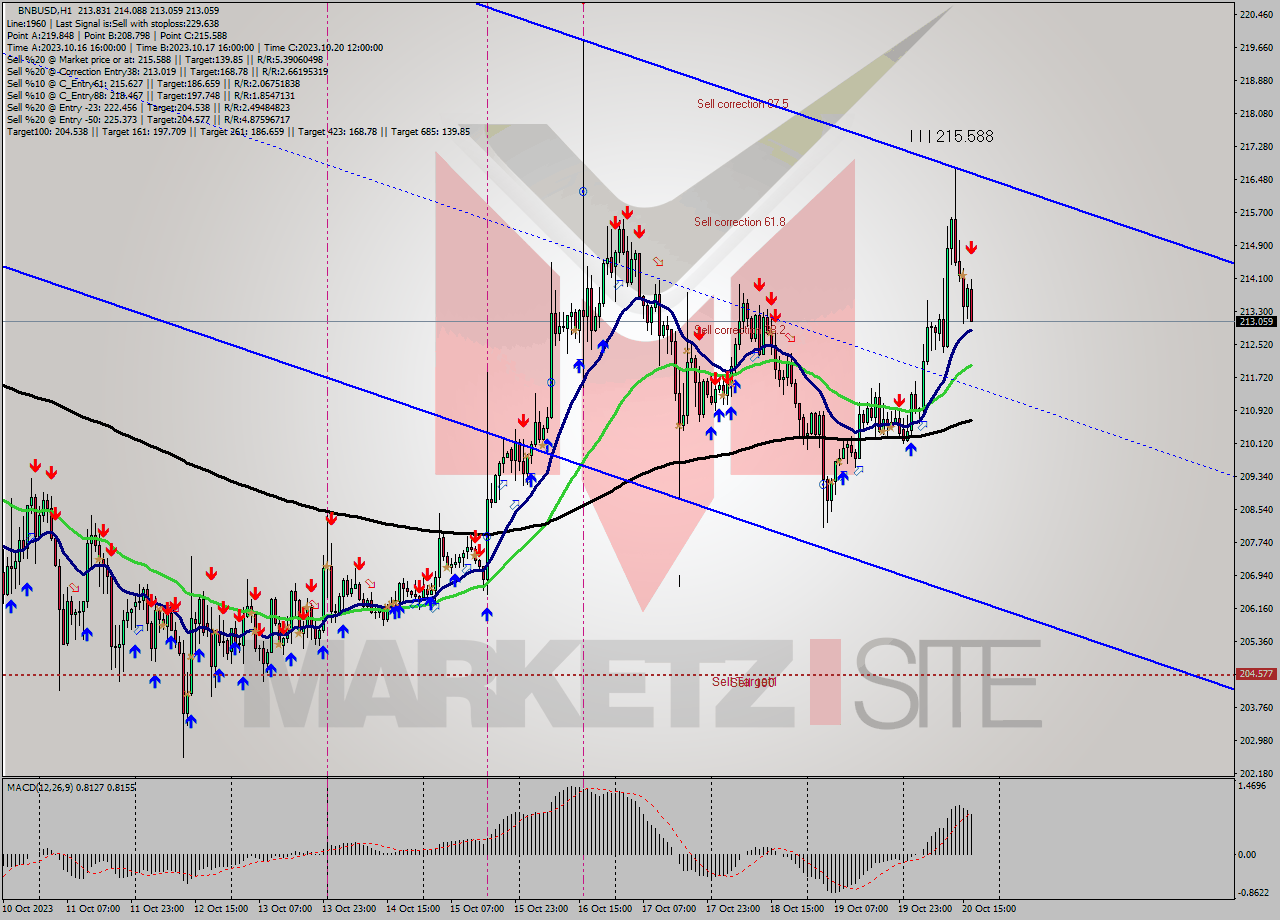Click the 205.360 price axis label
This screenshot has width=1280, height=920.
(x=1256, y=642)
